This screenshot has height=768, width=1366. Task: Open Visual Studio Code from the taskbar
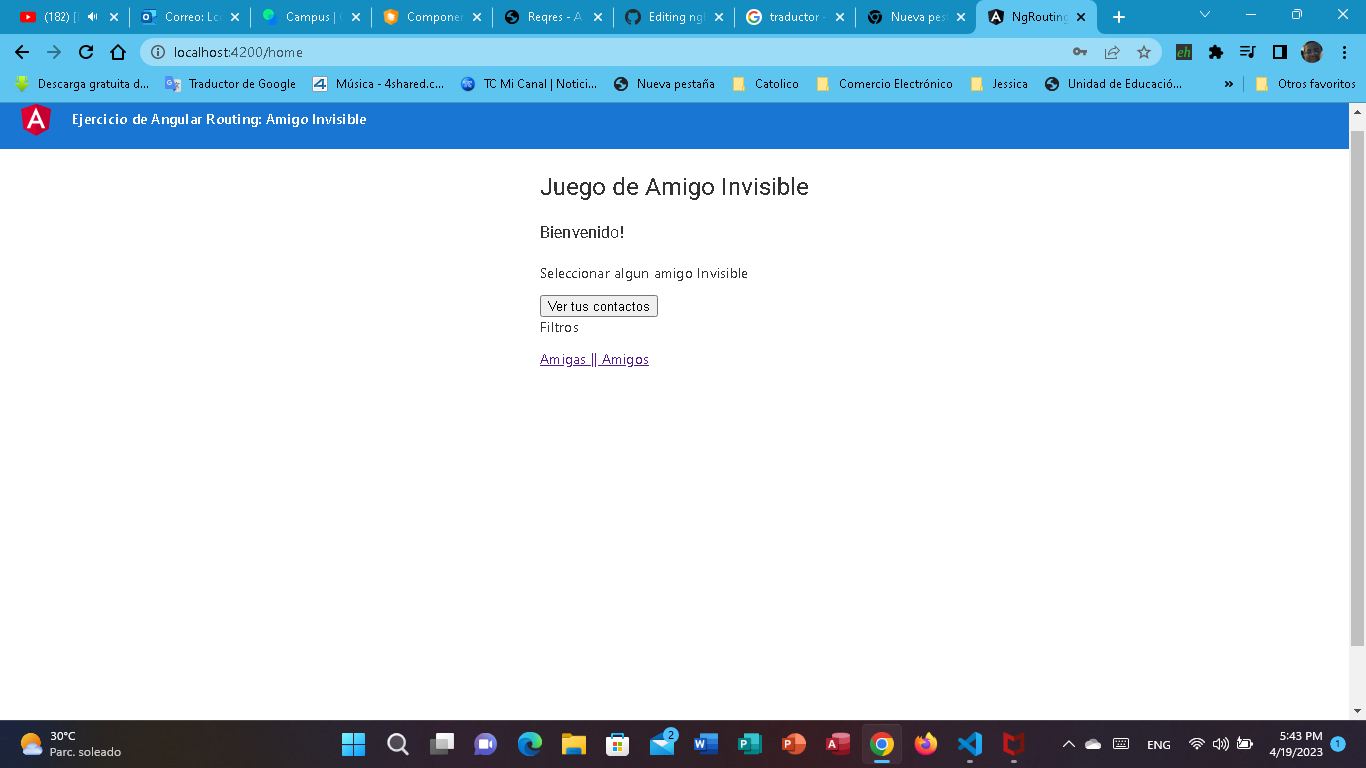click(x=969, y=744)
